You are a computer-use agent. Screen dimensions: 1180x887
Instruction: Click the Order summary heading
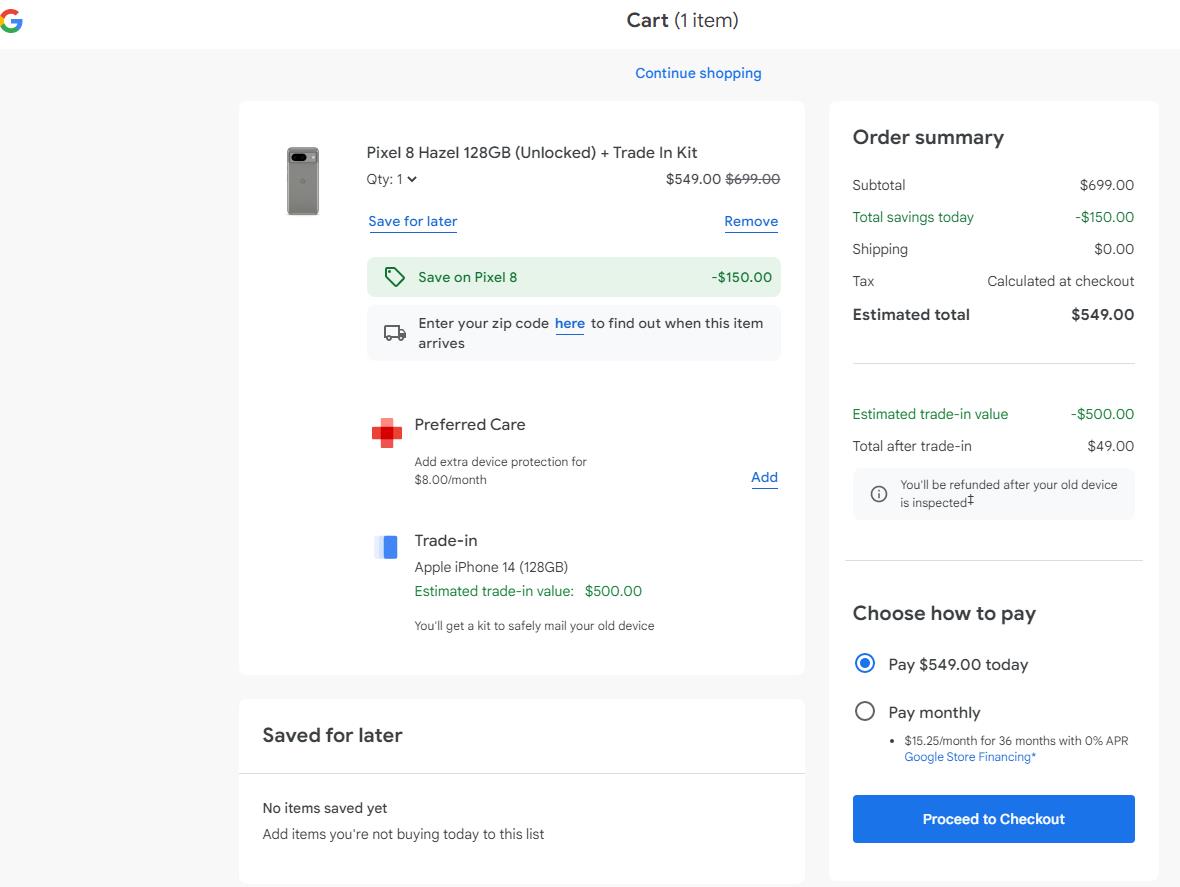tap(928, 138)
